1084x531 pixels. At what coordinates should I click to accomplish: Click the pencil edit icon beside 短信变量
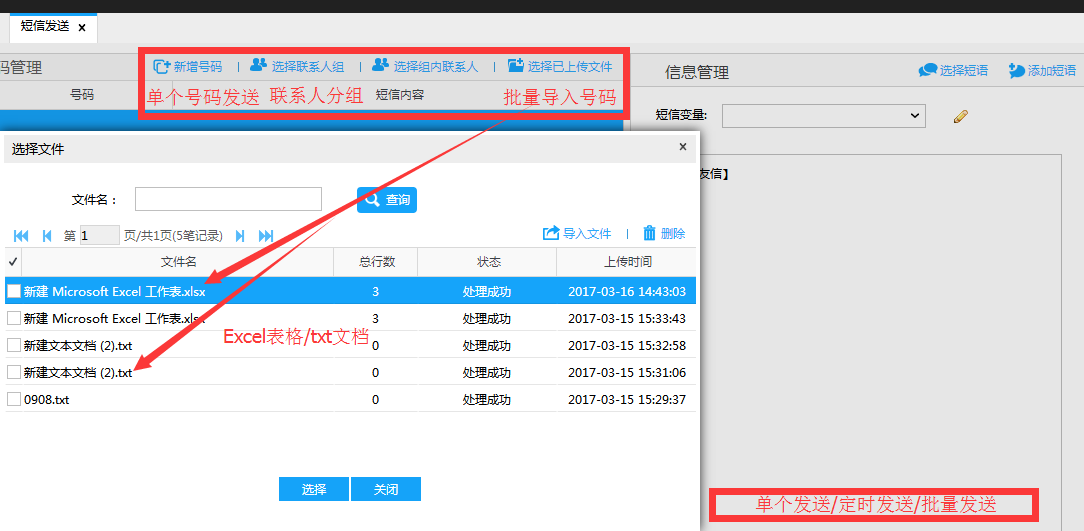961,117
